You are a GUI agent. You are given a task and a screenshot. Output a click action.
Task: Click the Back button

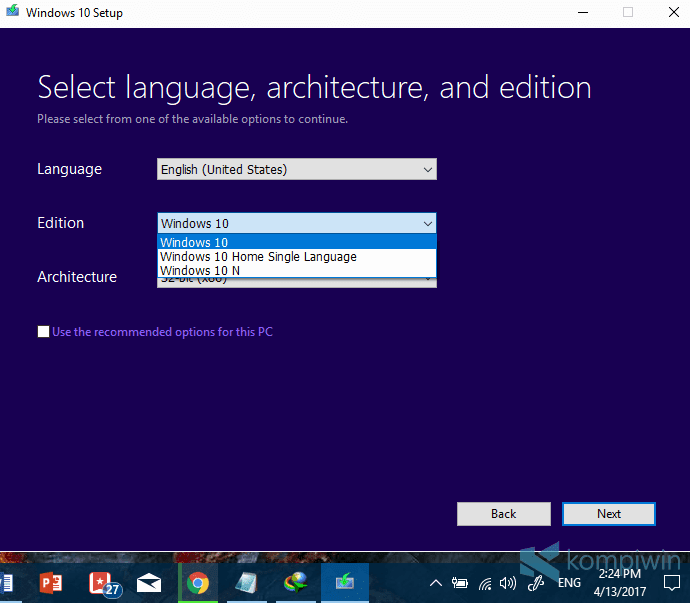503,514
